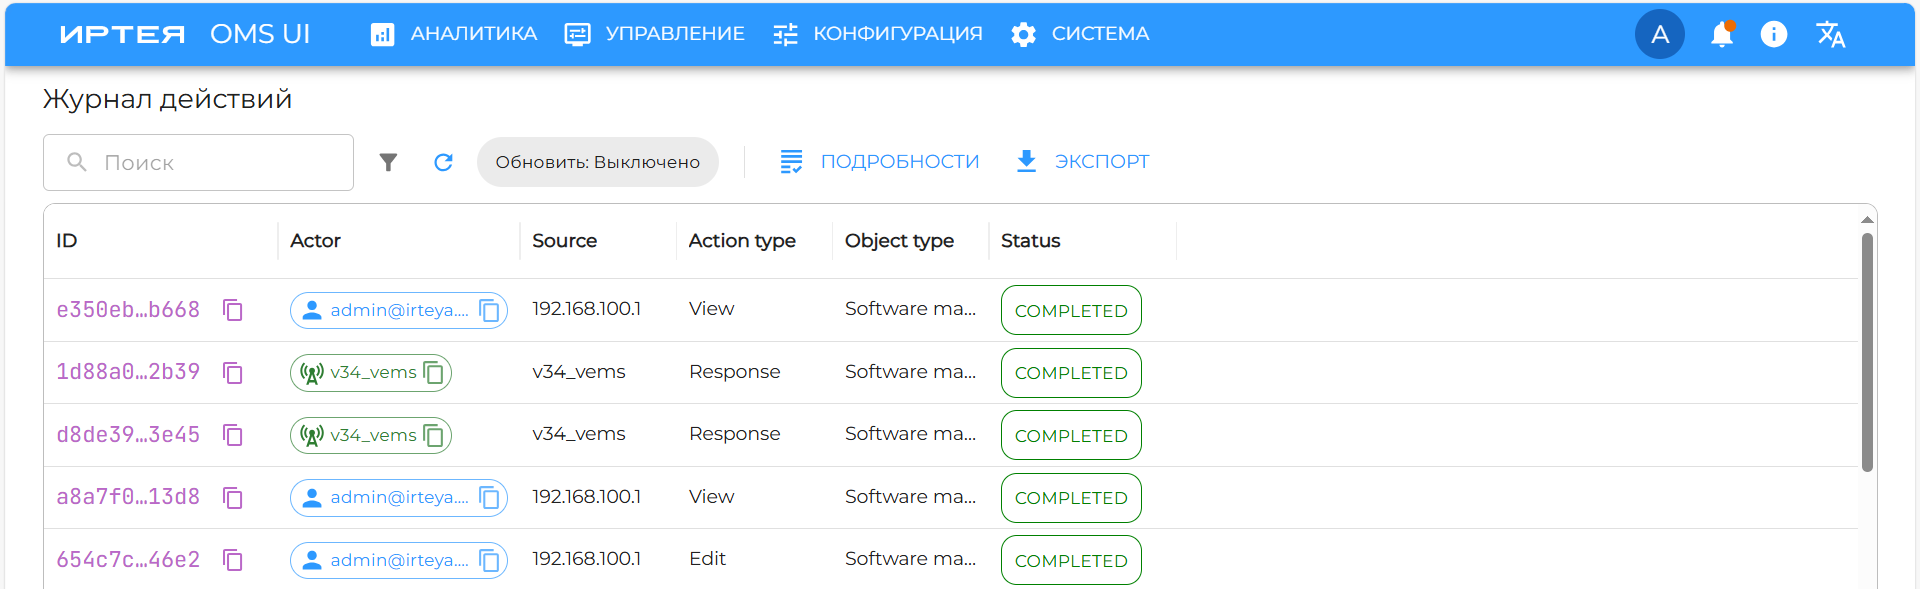Open the info icon in header

(x=1773, y=35)
